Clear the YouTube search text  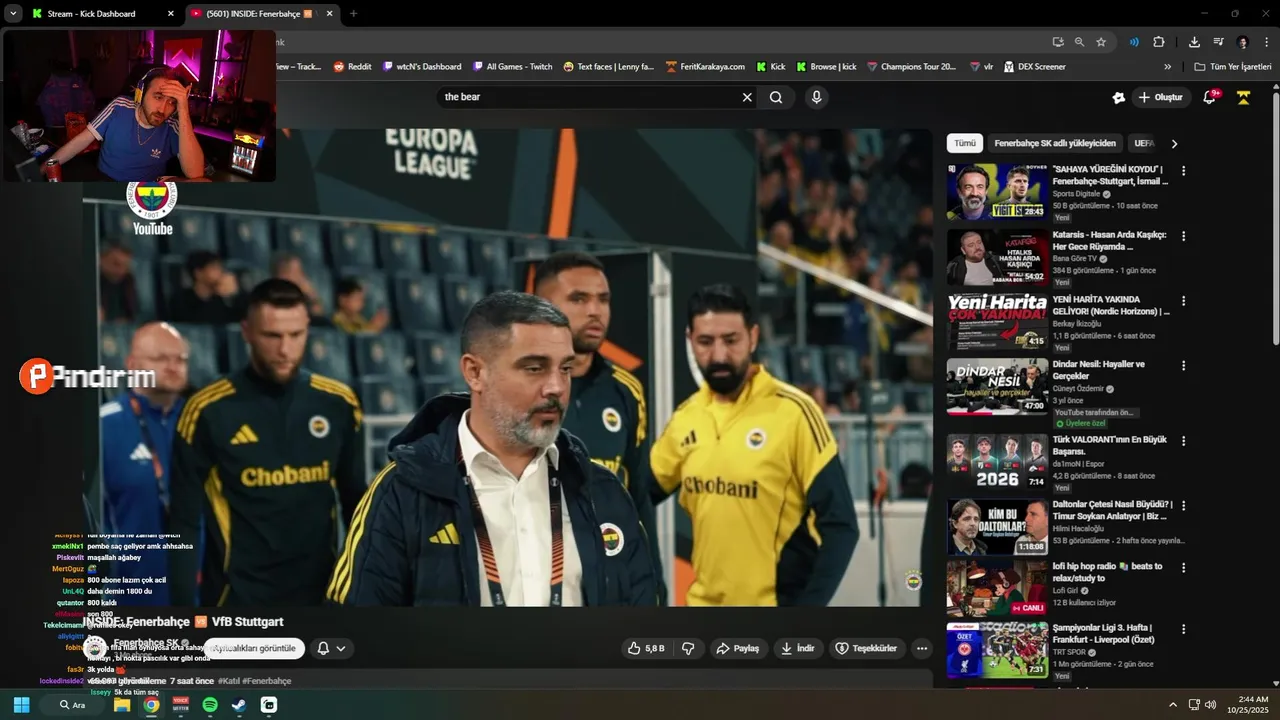747,97
